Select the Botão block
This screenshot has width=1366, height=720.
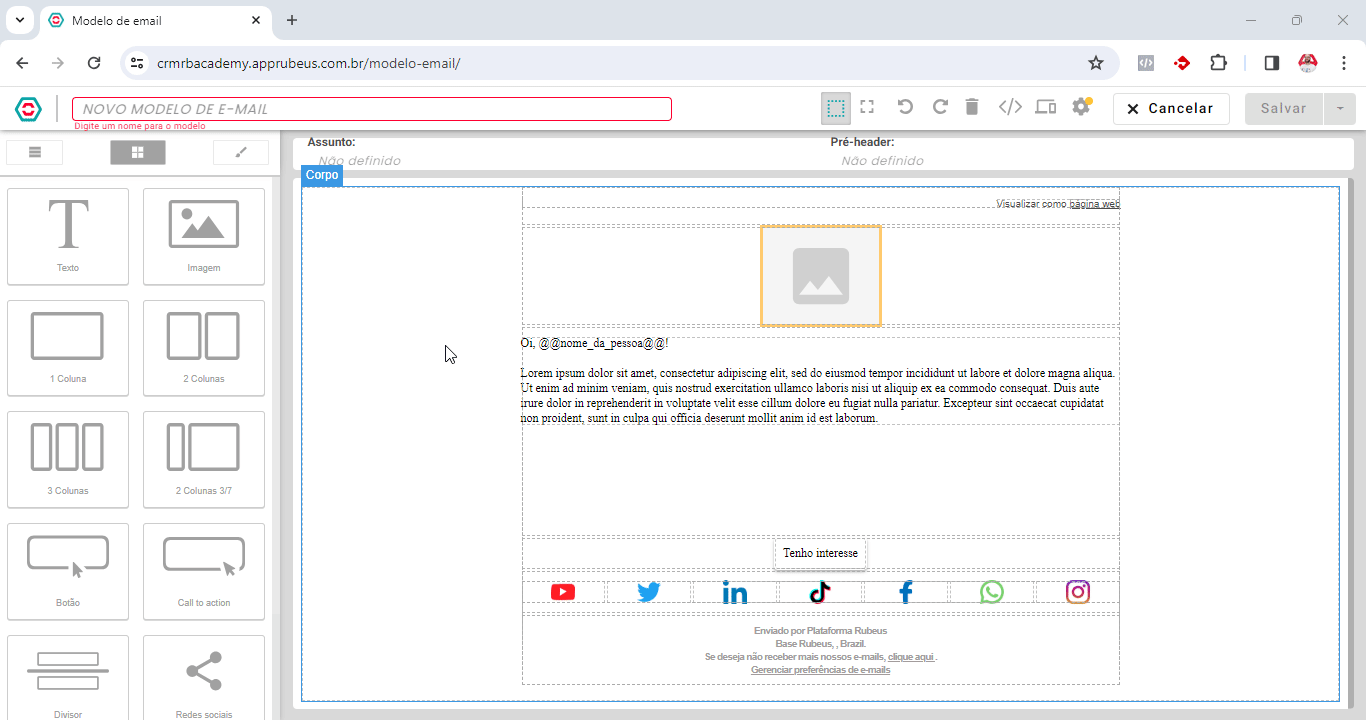[x=68, y=572]
